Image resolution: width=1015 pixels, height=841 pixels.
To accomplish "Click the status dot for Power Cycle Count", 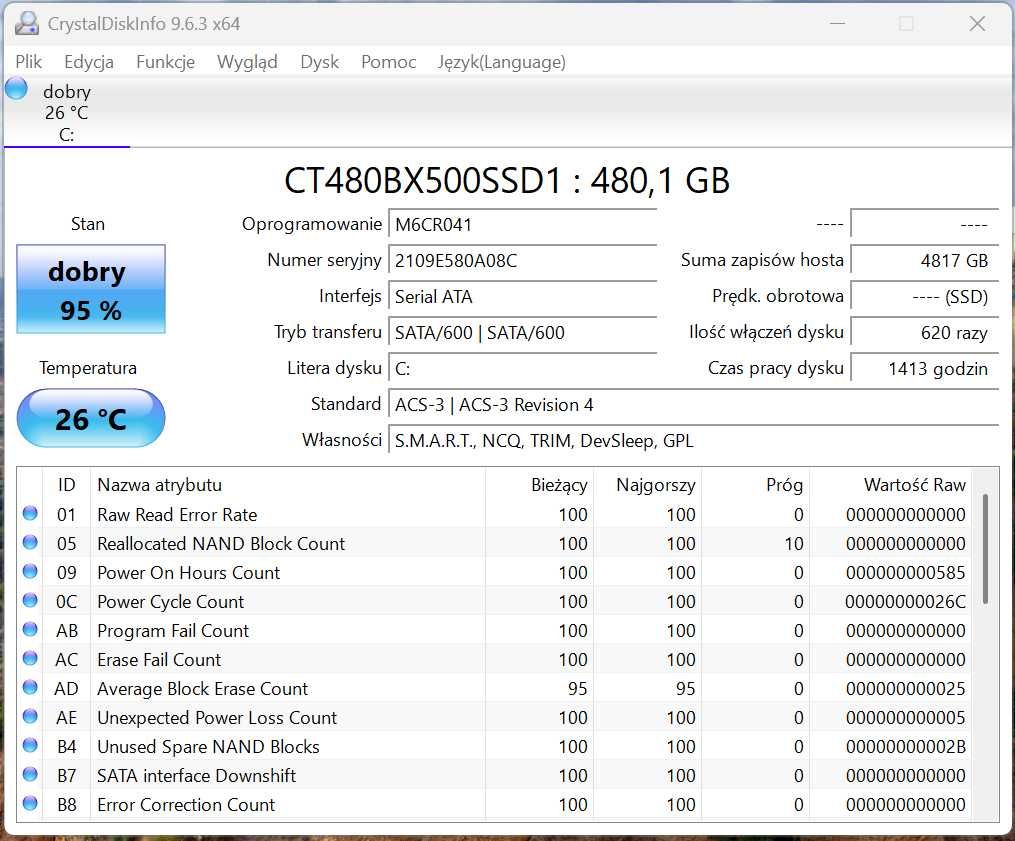I will pos(30,600).
